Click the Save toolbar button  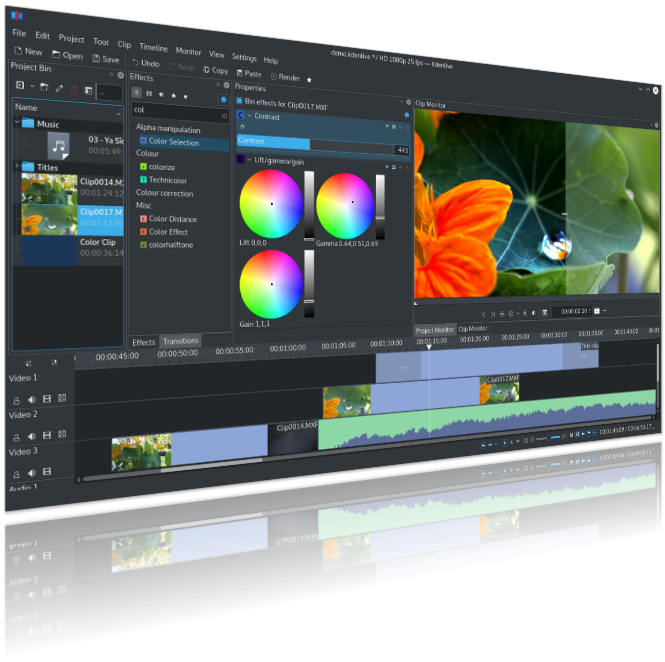point(106,59)
